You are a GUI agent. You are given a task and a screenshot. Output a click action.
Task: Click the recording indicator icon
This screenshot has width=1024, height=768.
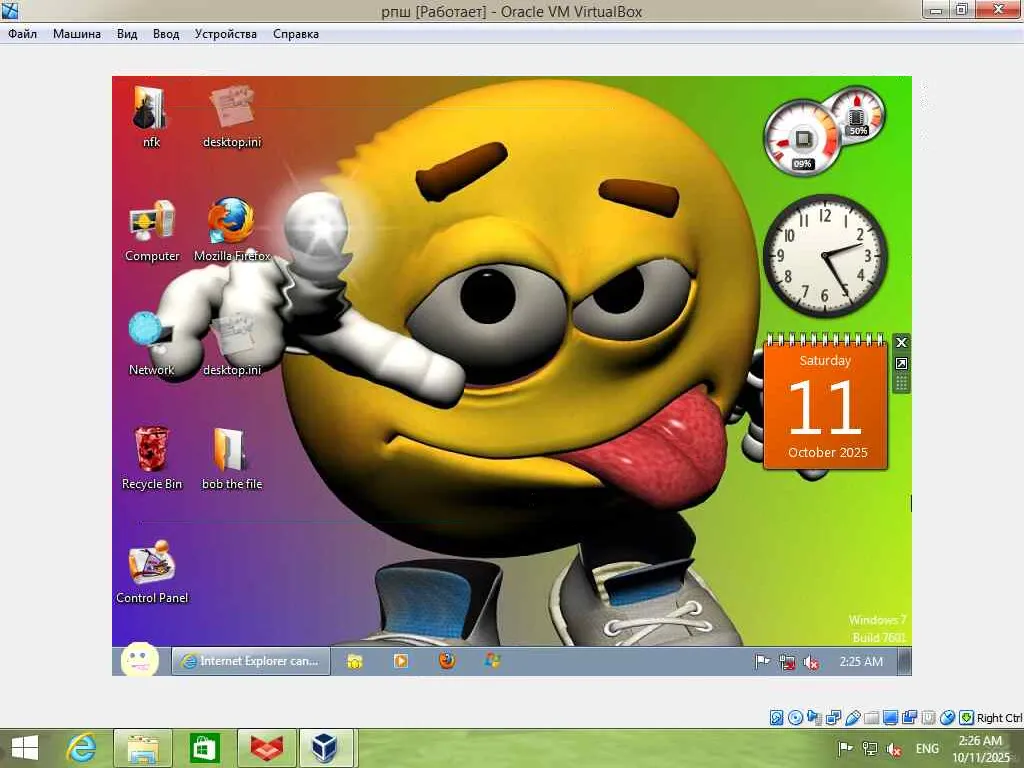(x=909, y=718)
